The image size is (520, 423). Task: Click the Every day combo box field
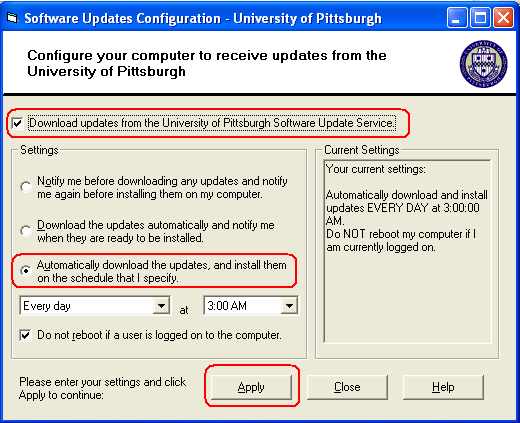[x=95, y=306]
